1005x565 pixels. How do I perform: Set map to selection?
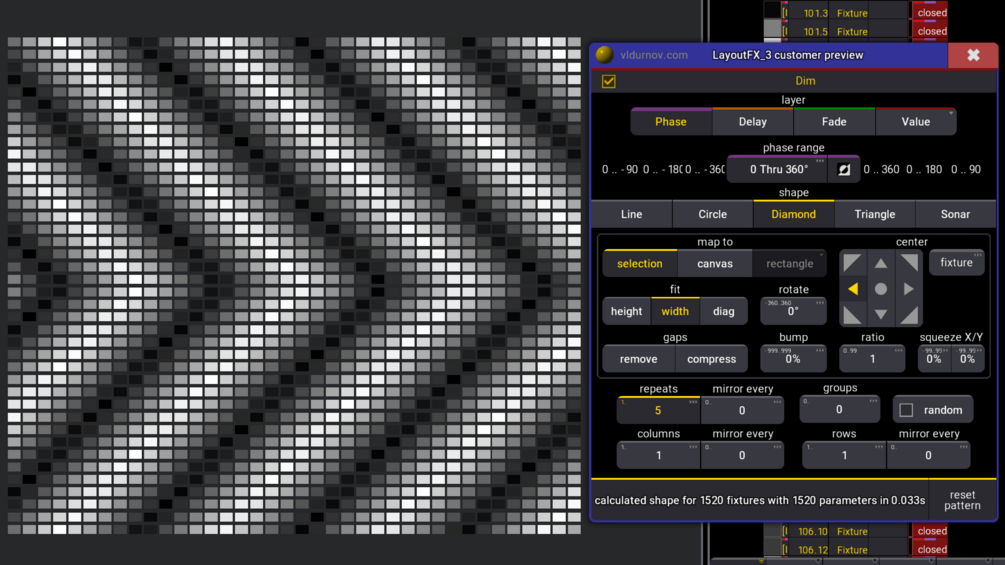(640, 263)
